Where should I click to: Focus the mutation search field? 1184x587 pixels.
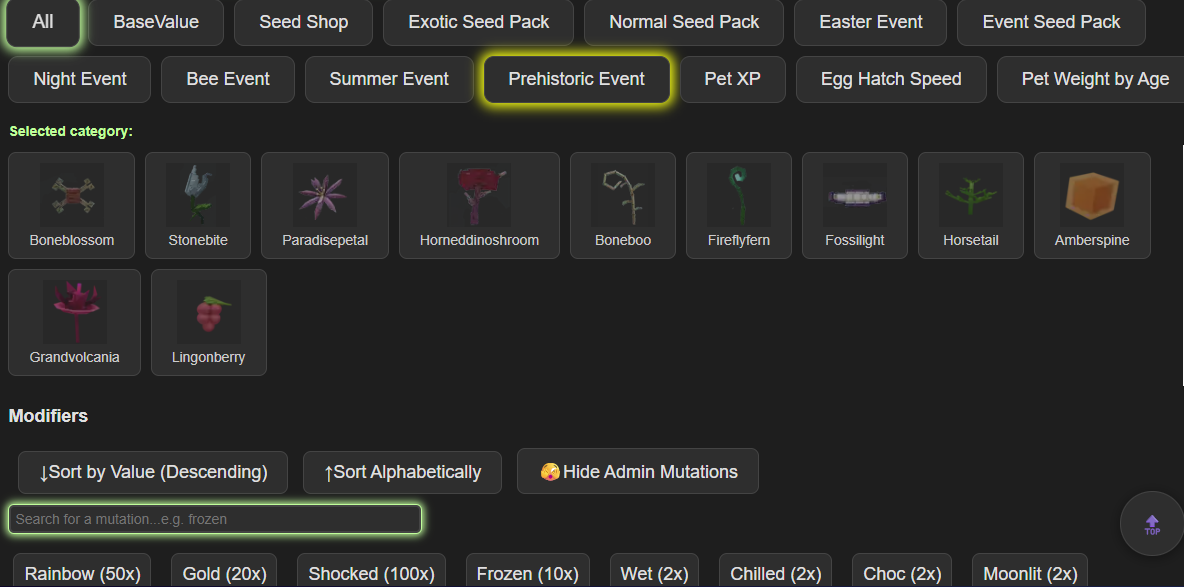215,519
